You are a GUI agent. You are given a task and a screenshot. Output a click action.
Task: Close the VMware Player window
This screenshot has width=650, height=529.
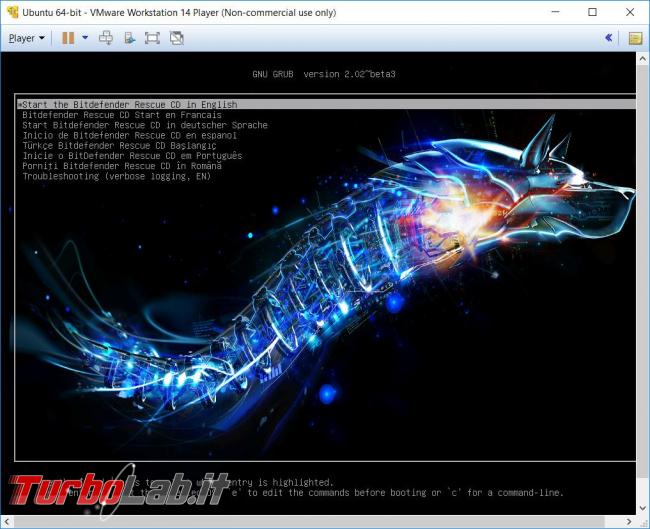pyautogui.click(x=630, y=12)
